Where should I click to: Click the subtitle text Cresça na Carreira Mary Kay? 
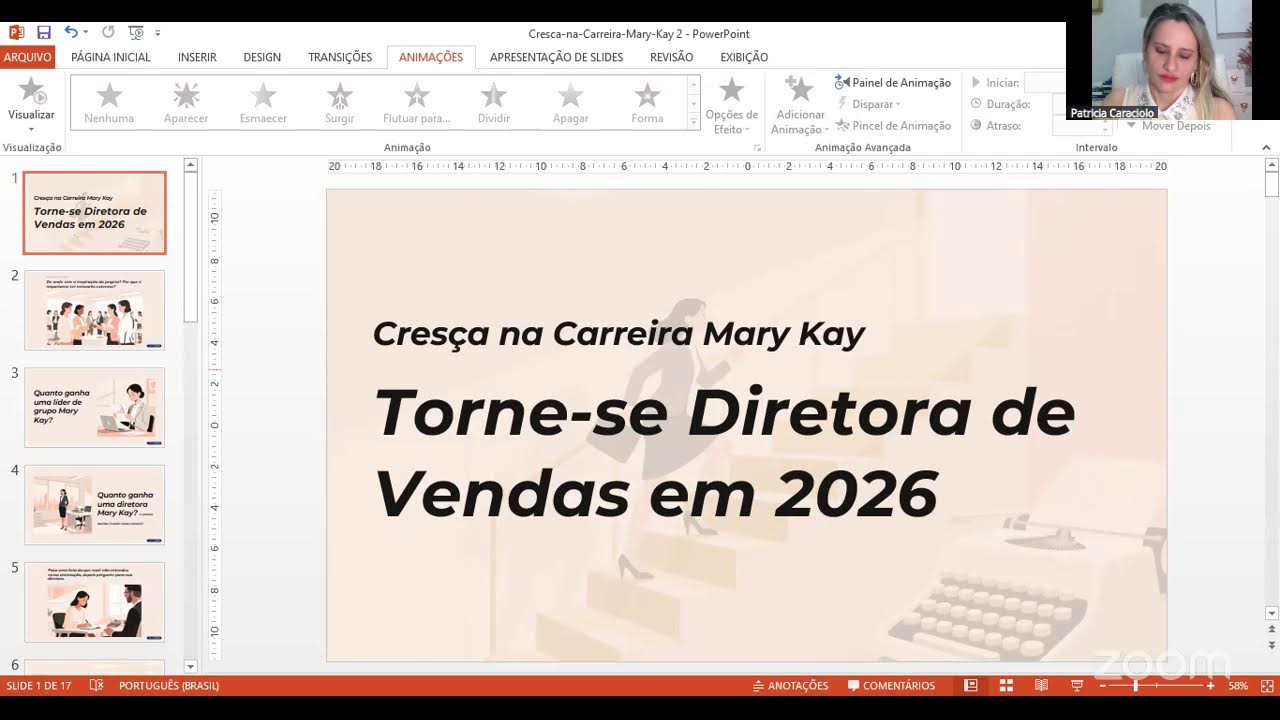(x=618, y=334)
